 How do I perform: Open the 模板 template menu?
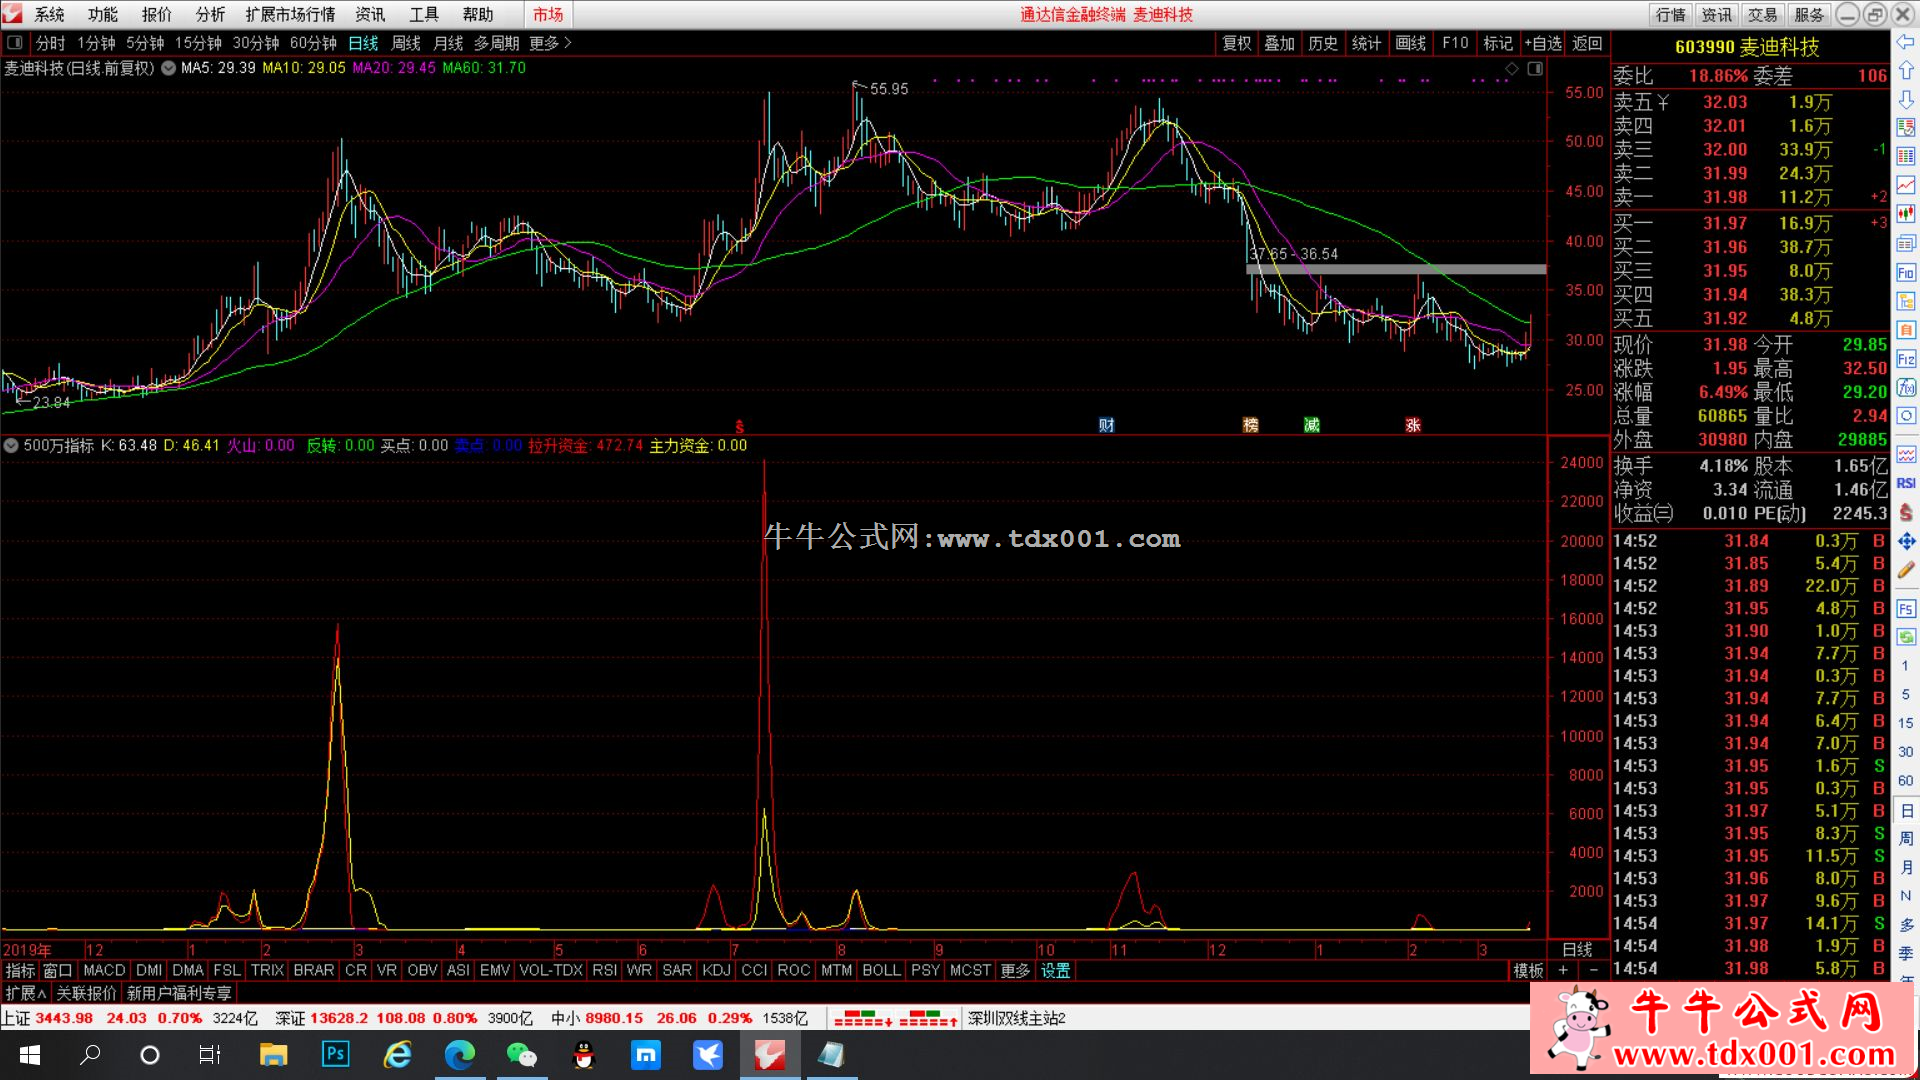tap(1527, 970)
